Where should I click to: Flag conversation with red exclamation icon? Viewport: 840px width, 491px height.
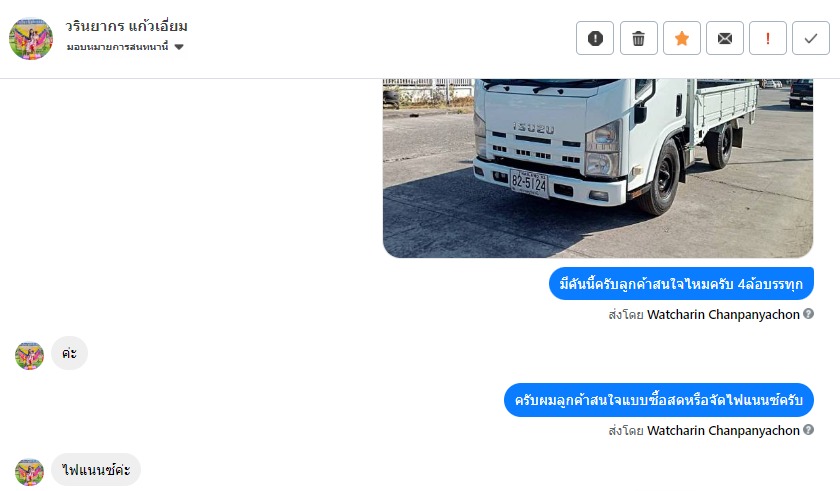(x=768, y=38)
